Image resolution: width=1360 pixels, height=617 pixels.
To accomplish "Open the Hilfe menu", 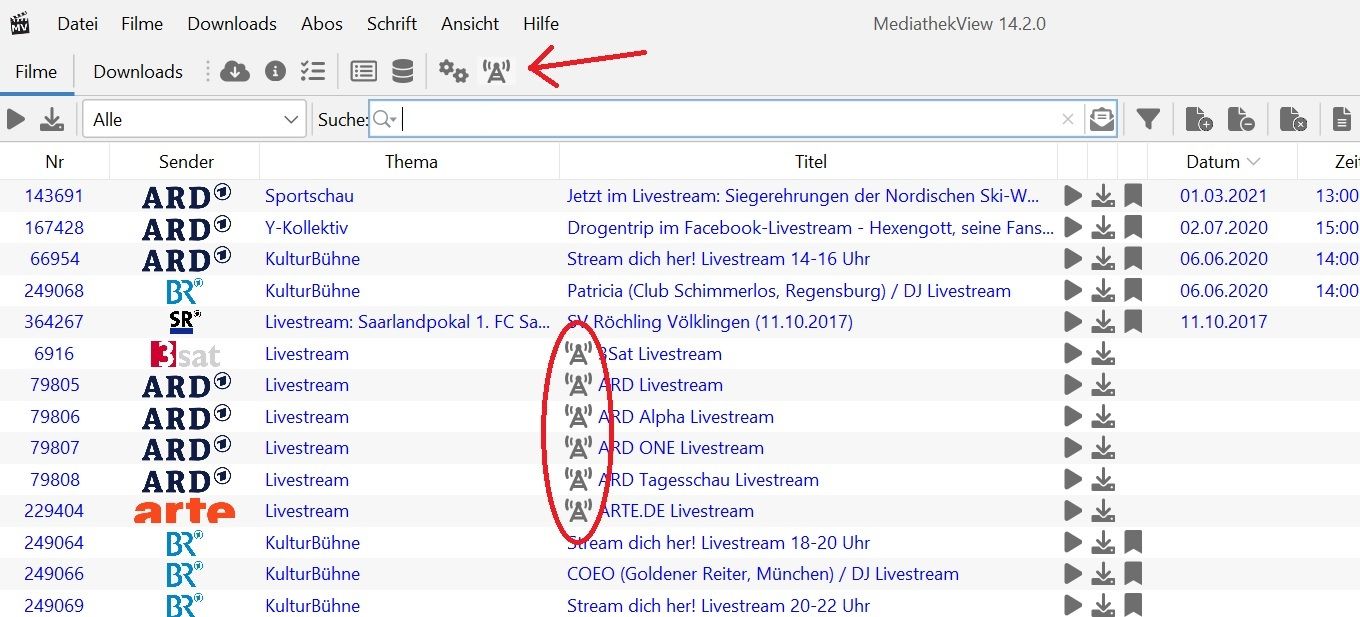I will click(x=541, y=23).
